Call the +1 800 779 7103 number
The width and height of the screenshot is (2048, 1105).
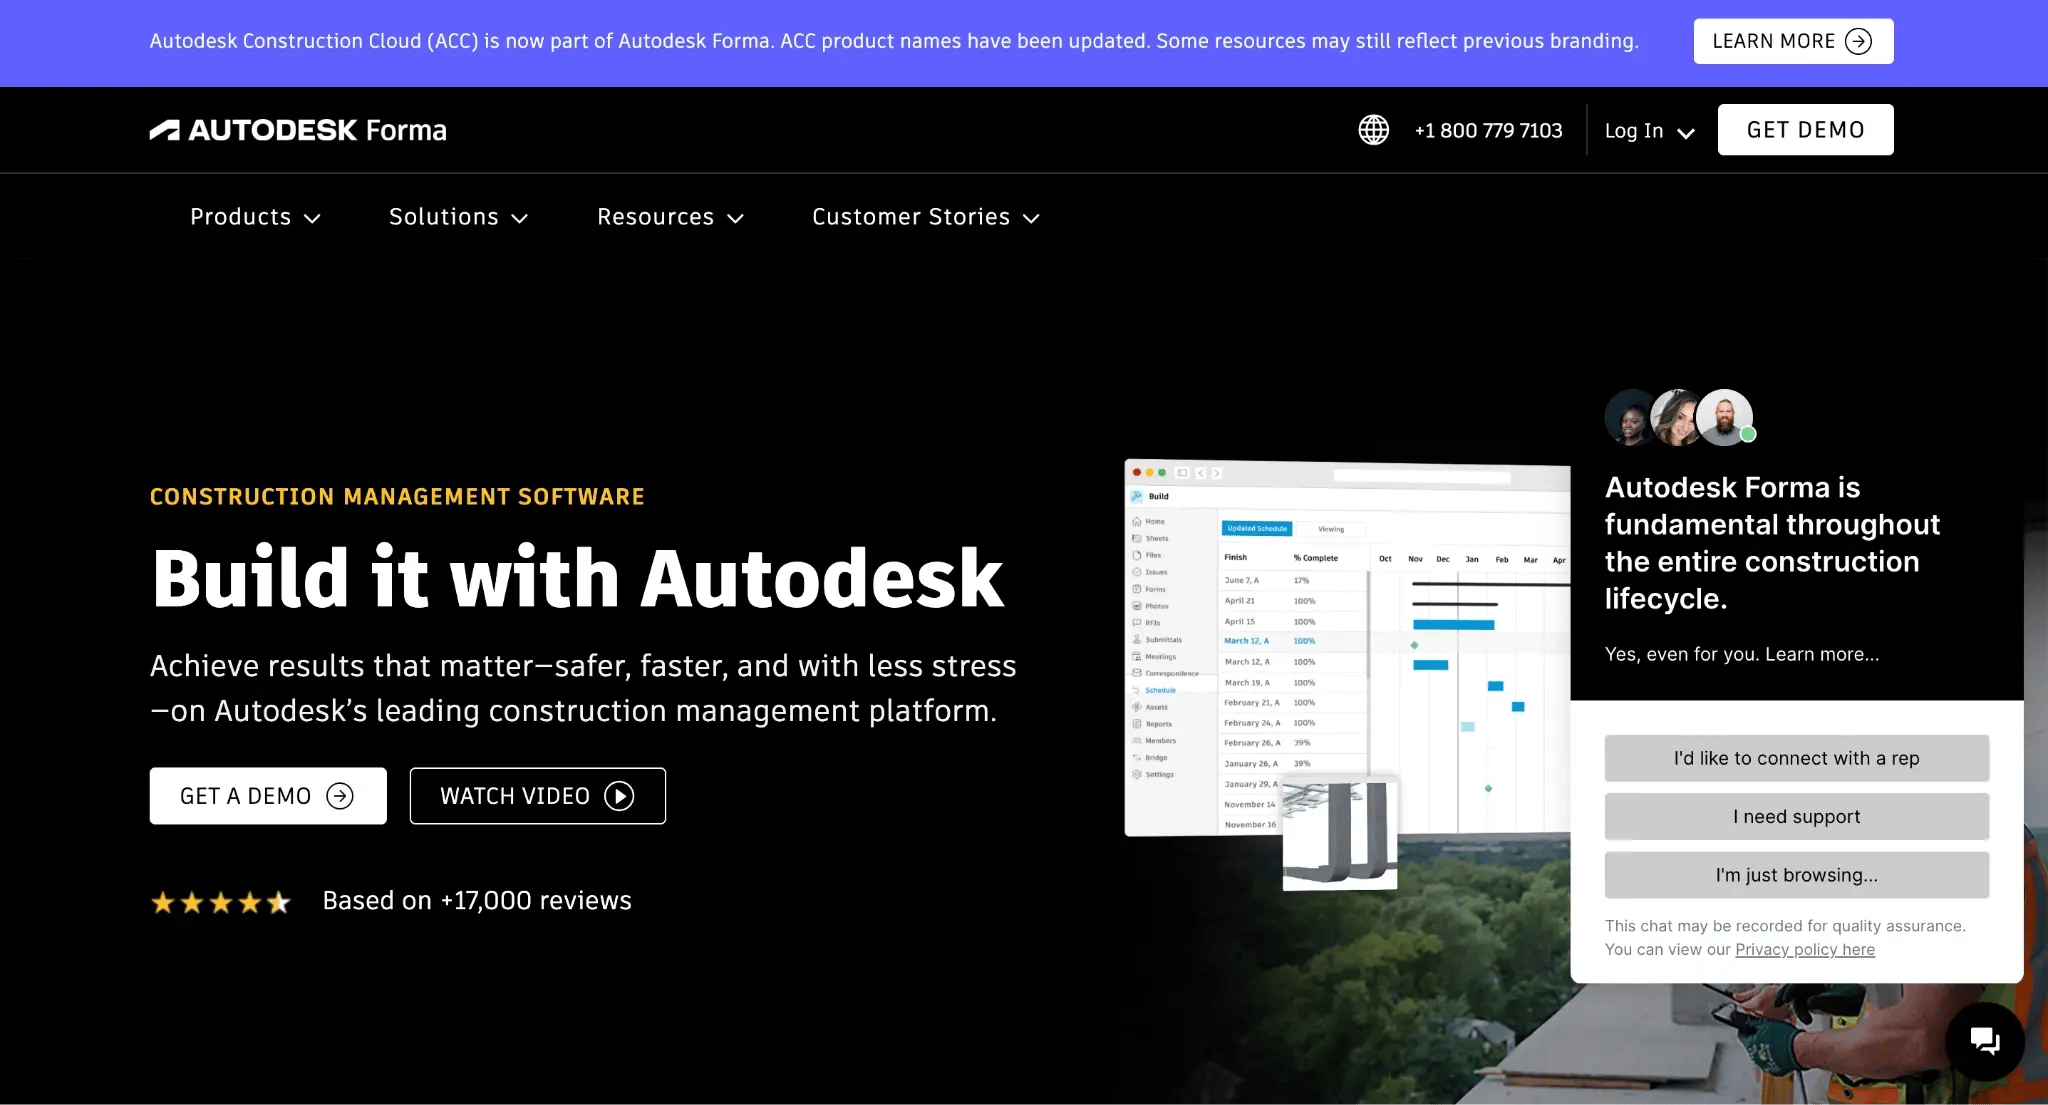tap(1488, 131)
